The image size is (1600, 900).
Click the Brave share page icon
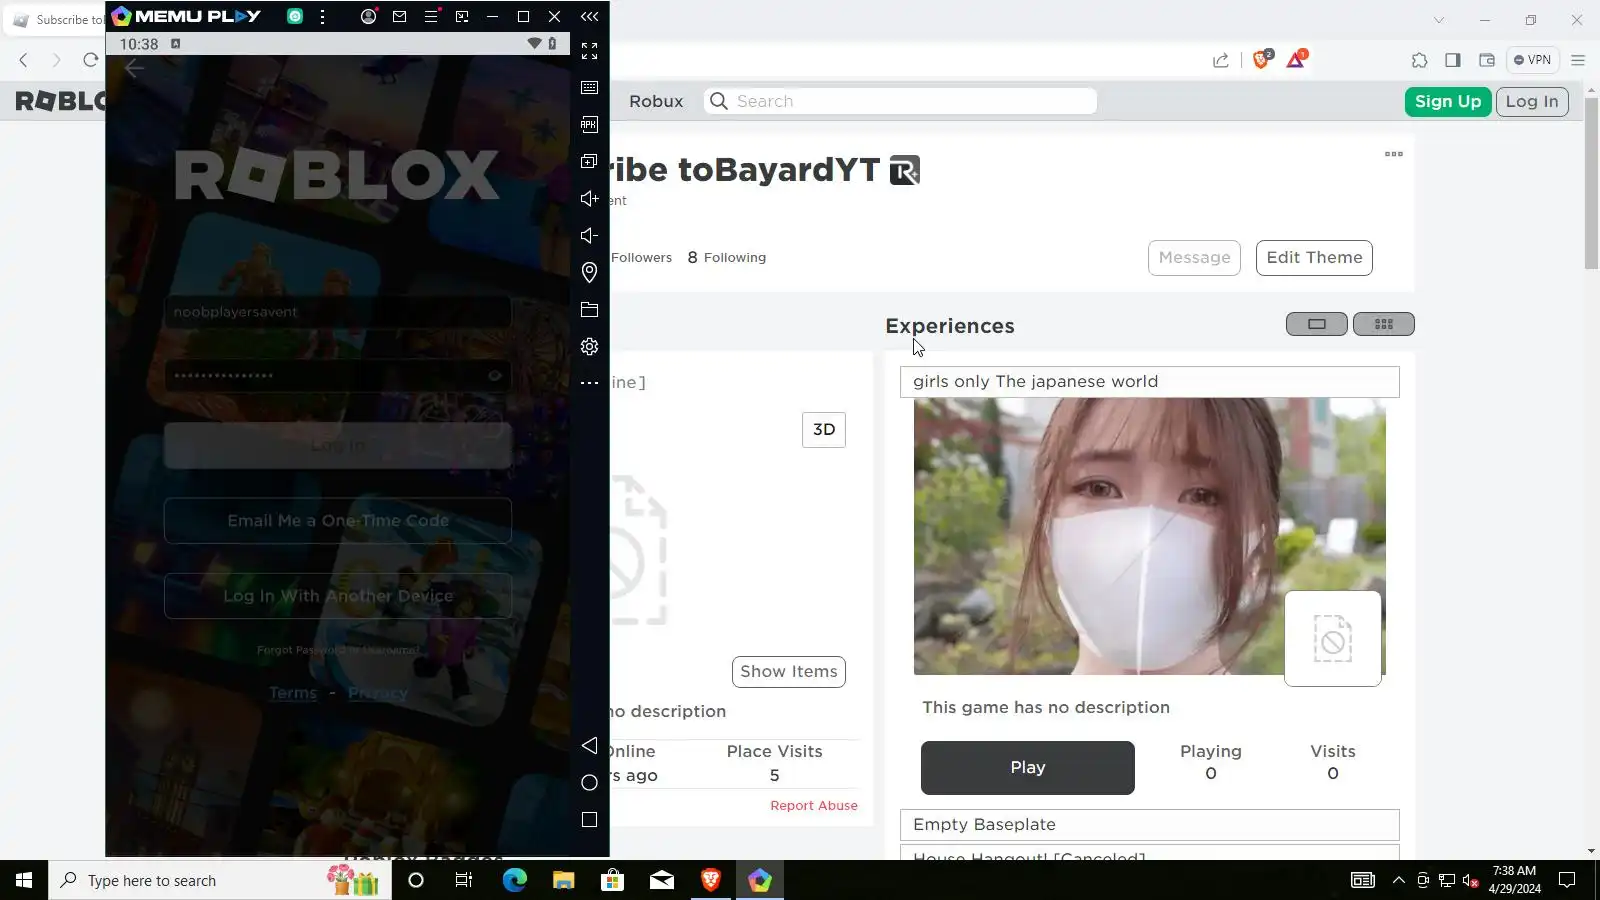point(1221,60)
